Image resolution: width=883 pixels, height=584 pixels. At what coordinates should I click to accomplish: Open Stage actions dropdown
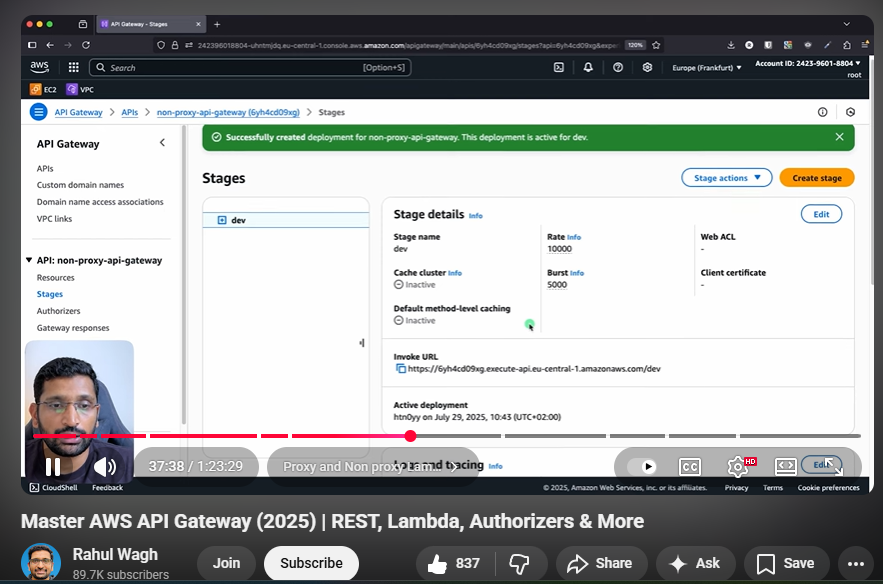(x=726, y=178)
